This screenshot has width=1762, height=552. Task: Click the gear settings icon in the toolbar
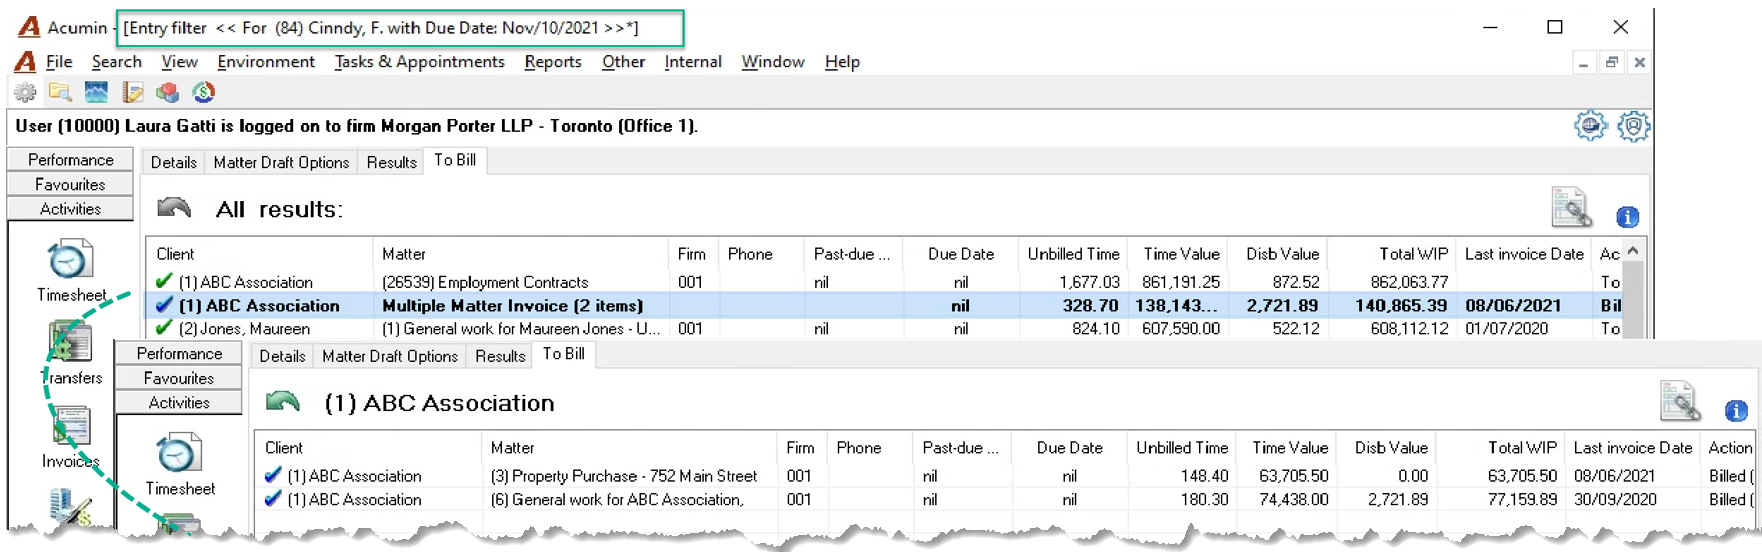click(x=25, y=93)
